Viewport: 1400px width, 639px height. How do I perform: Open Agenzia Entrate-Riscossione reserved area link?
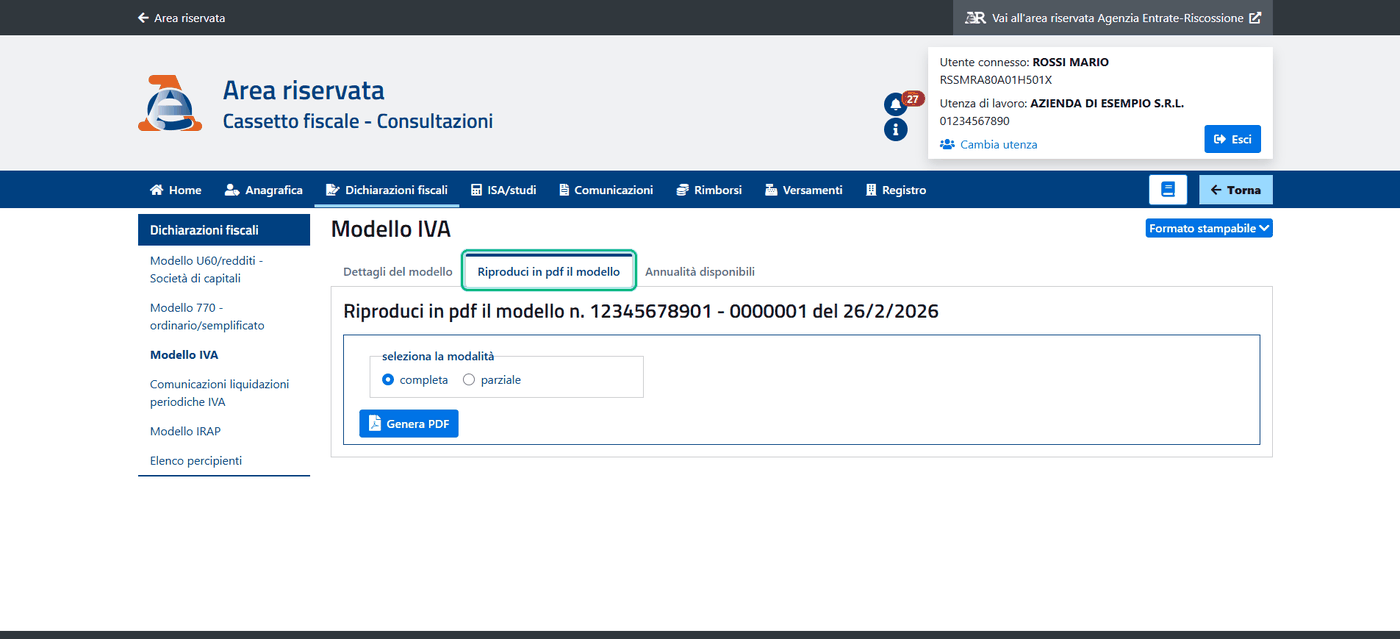click(1113, 18)
